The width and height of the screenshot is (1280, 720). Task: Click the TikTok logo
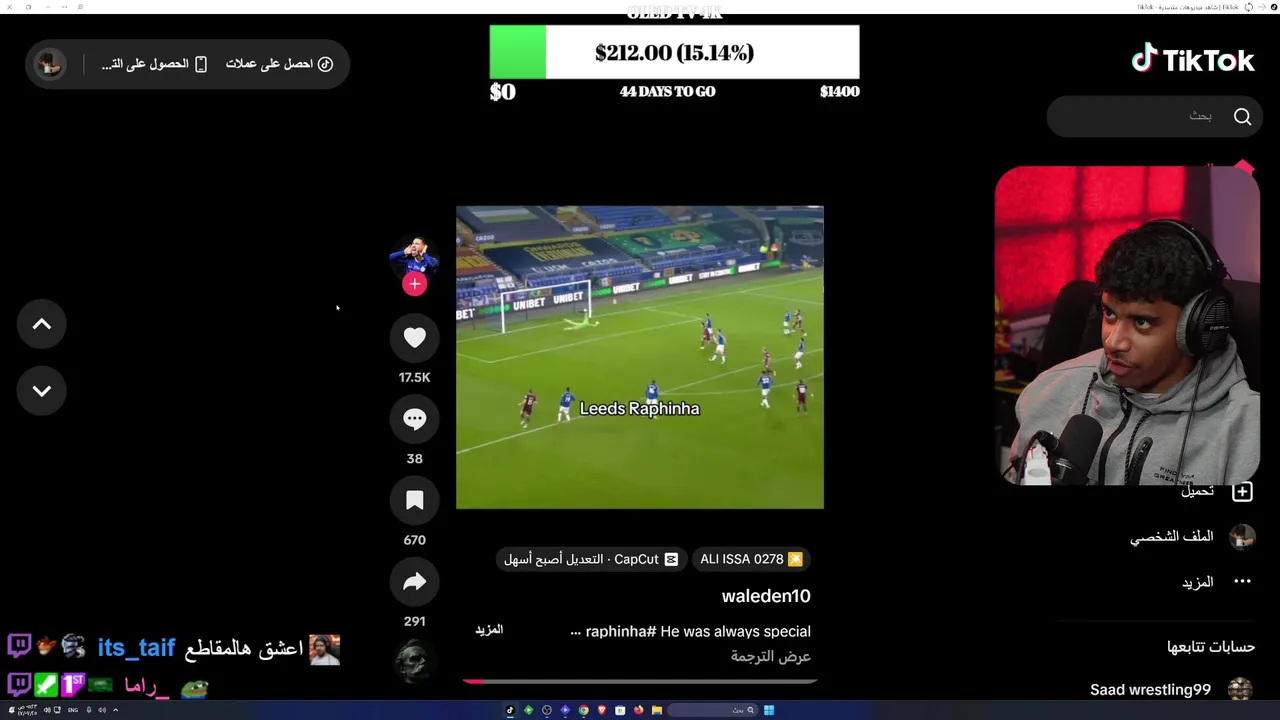pyautogui.click(x=1193, y=60)
